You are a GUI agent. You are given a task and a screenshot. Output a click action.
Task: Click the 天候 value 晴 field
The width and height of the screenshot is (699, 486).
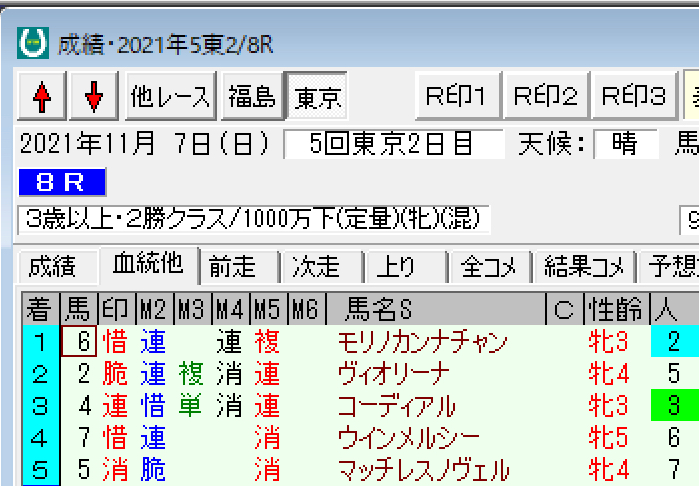click(x=626, y=144)
